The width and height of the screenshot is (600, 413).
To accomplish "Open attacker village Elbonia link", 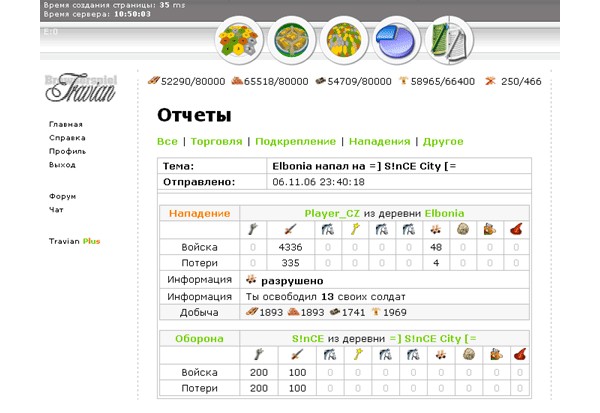I will (x=444, y=214).
